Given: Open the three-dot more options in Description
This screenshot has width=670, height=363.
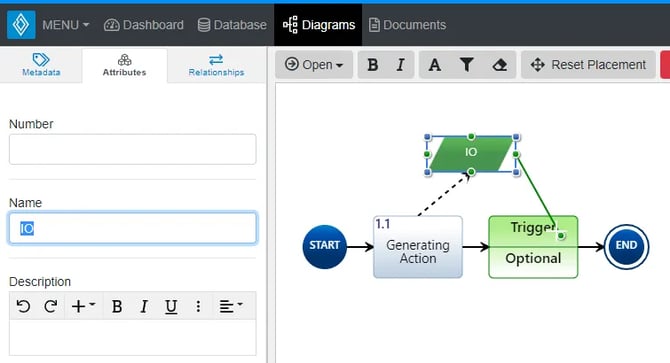Looking at the screenshot, I should tap(198, 306).
